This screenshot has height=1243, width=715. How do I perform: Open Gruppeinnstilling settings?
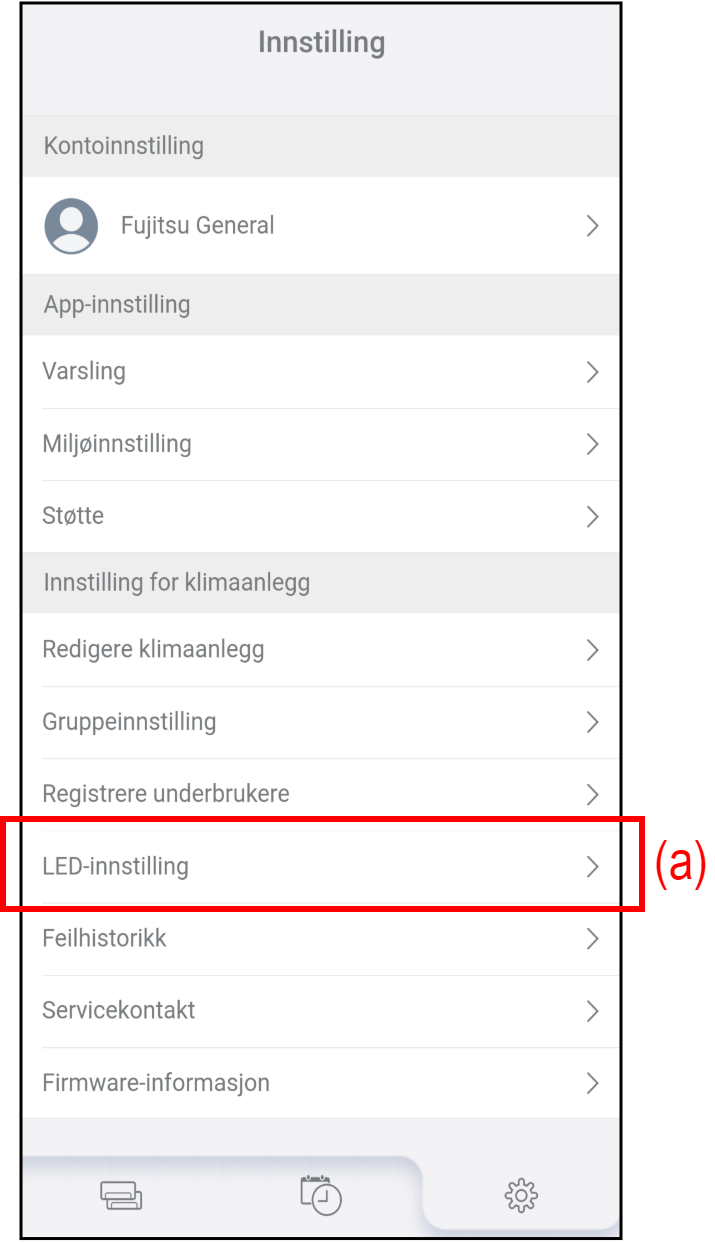point(129,722)
